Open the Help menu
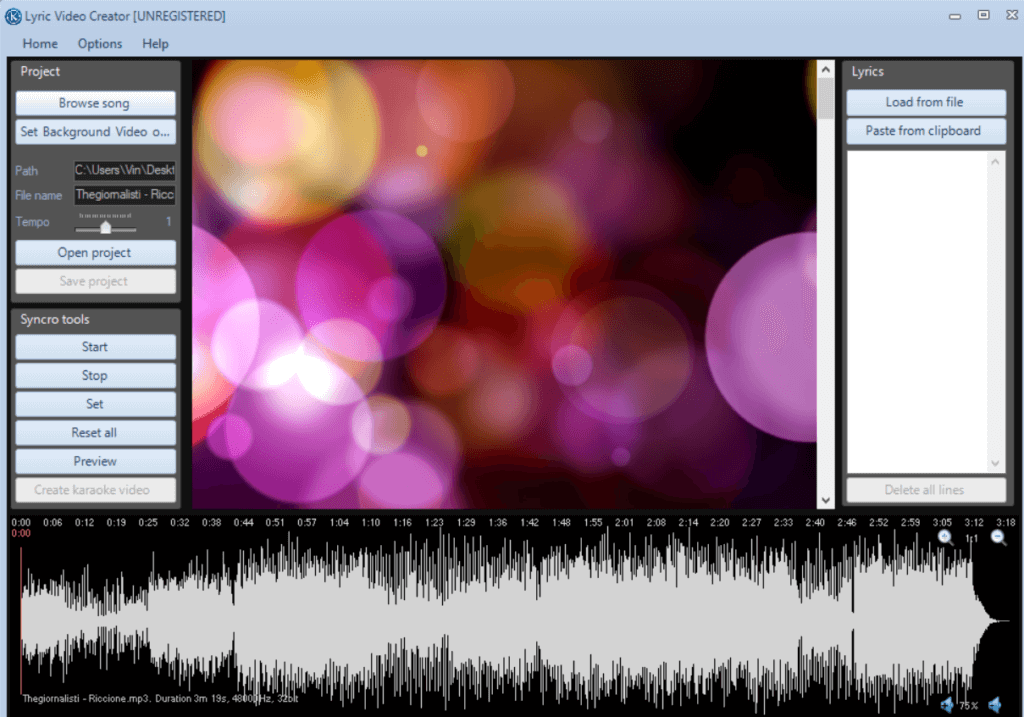This screenshot has width=1024, height=717. coord(155,44)
